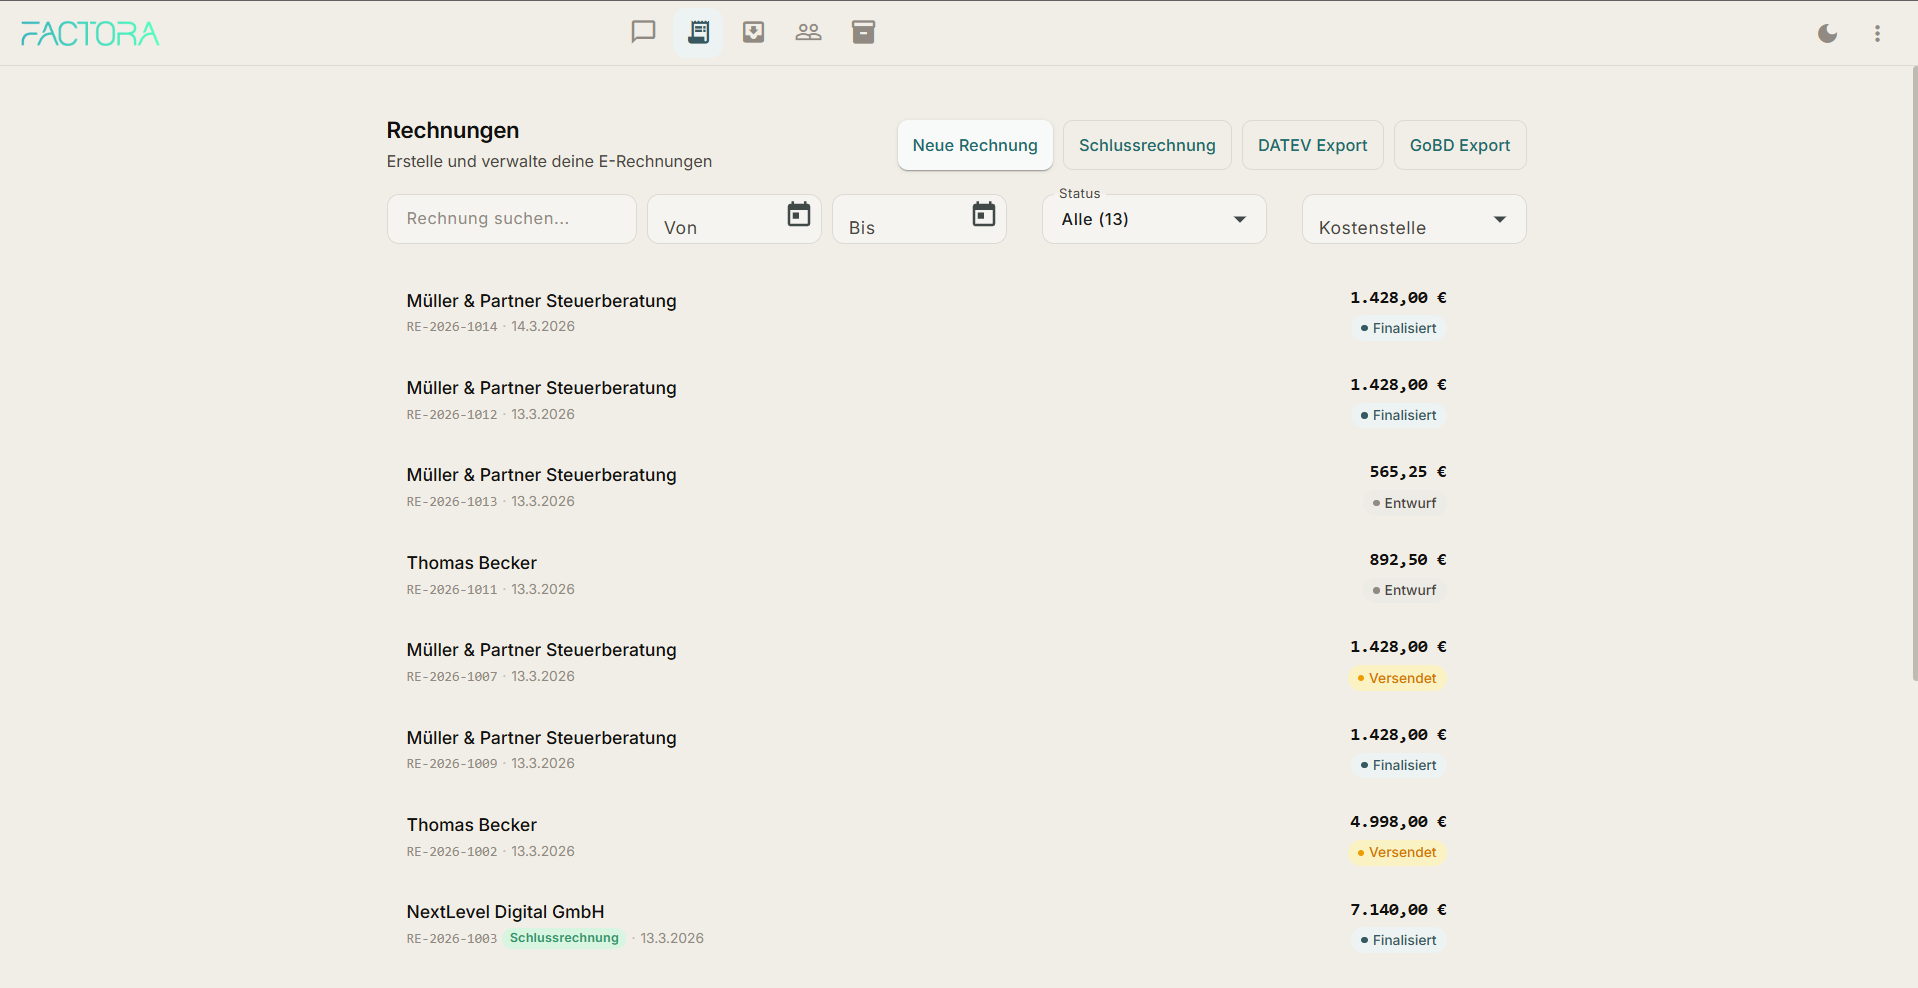
Task: Start the GoBD Export
Action: tap(1459, 145)
